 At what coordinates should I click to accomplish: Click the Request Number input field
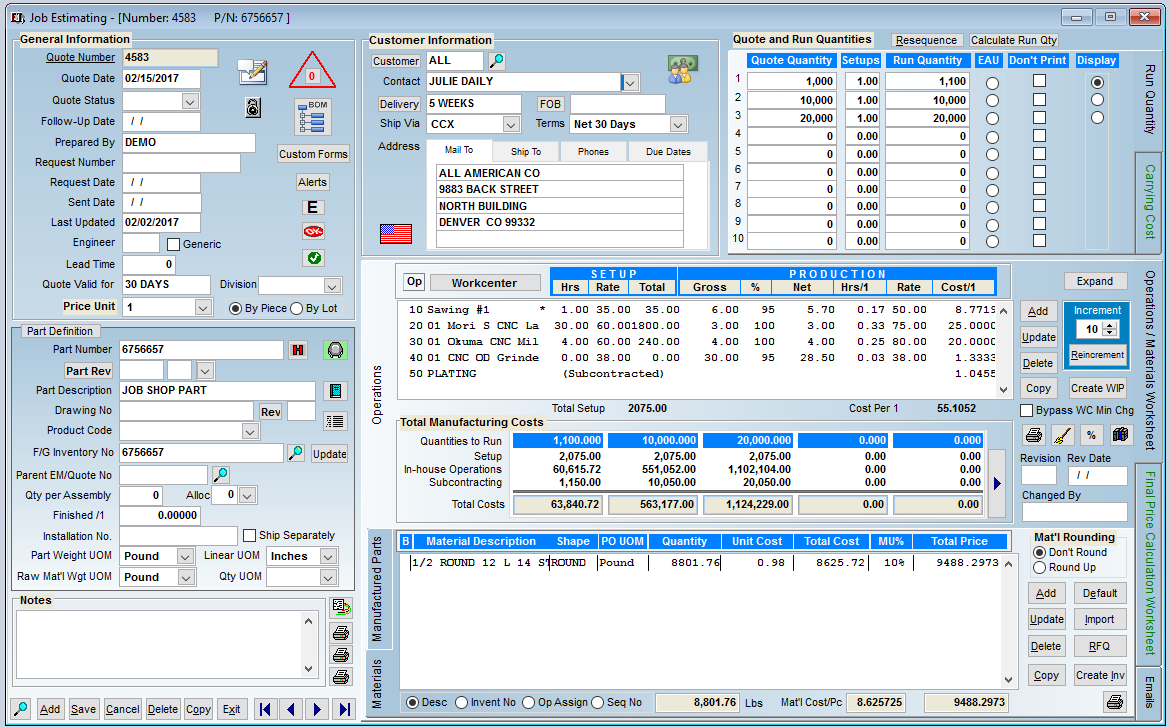click(x=181, y=163)
